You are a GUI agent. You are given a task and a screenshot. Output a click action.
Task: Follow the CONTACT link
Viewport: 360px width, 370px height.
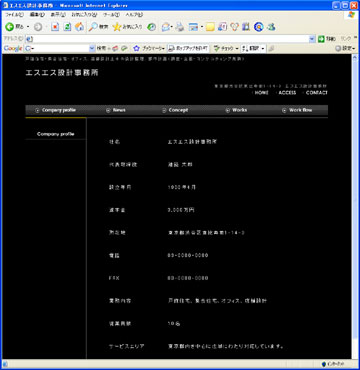316,93
